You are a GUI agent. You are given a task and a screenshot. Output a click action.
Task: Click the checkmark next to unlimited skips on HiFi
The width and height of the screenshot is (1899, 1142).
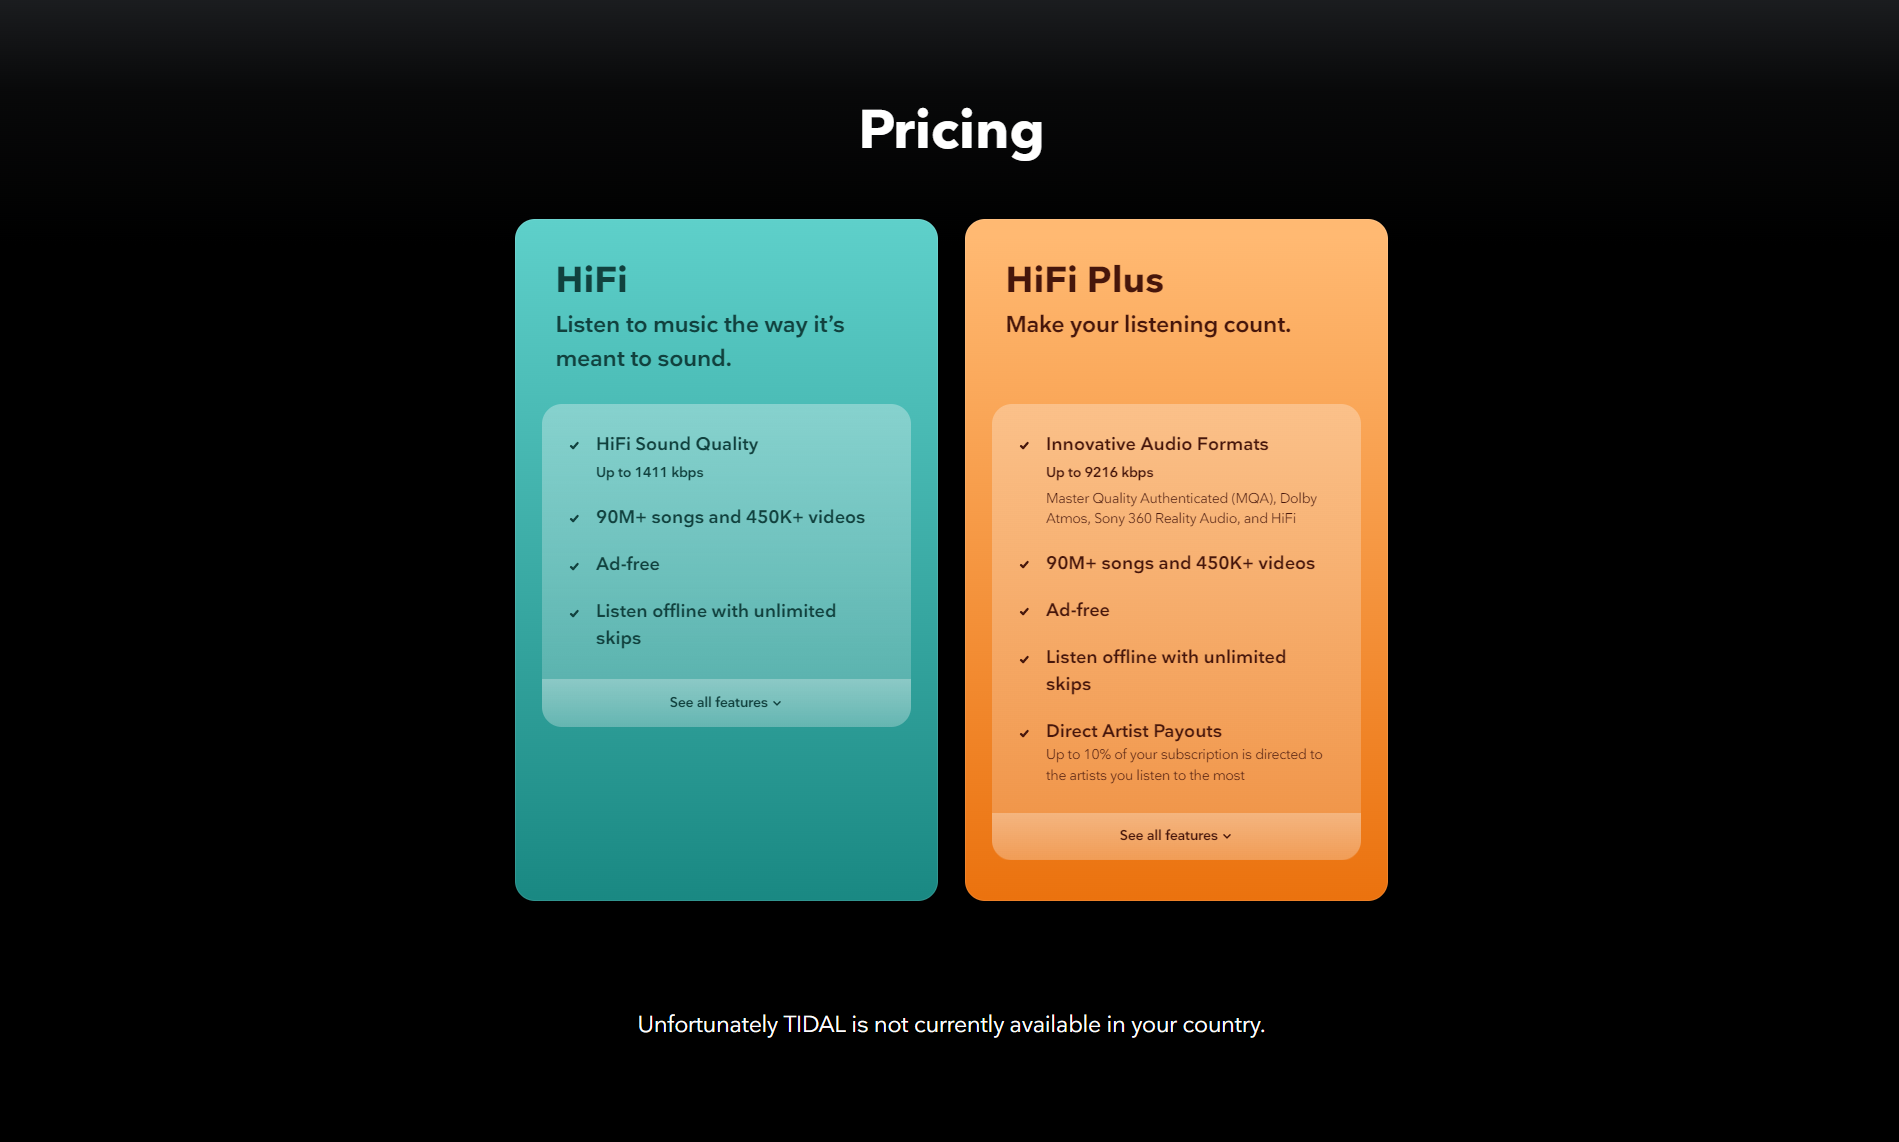pyautogui.click(x=575, y=612)
